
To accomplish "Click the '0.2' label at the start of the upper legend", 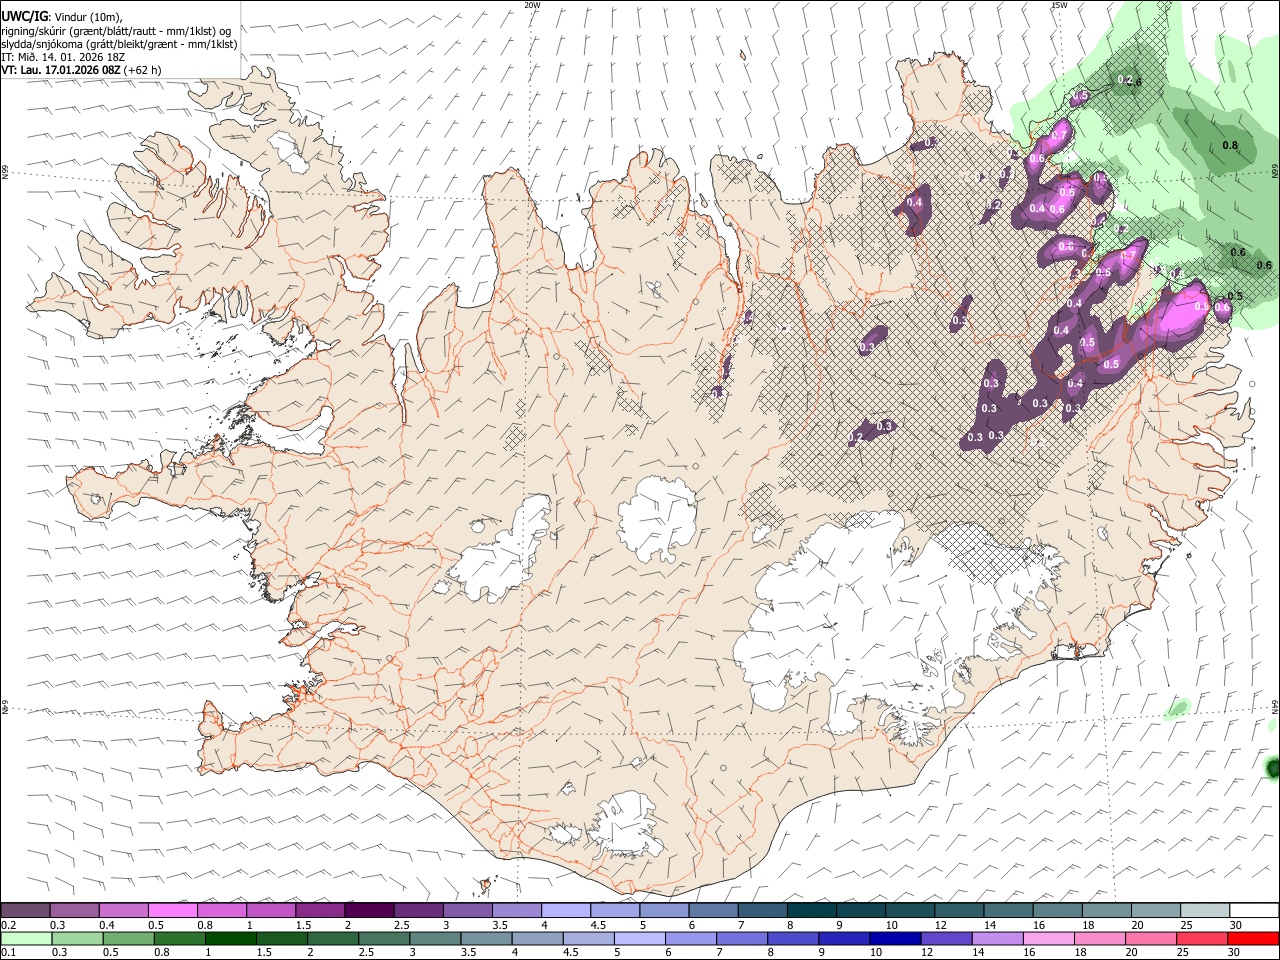I will click(x=8, y=925).
